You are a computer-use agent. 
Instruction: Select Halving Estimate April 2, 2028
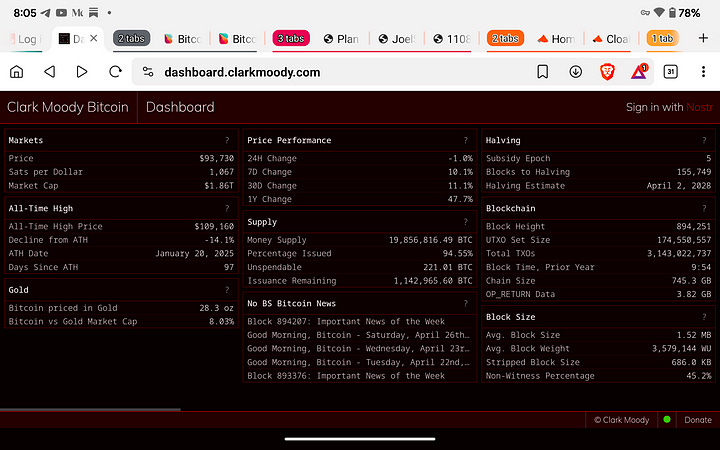pos(679,186)
